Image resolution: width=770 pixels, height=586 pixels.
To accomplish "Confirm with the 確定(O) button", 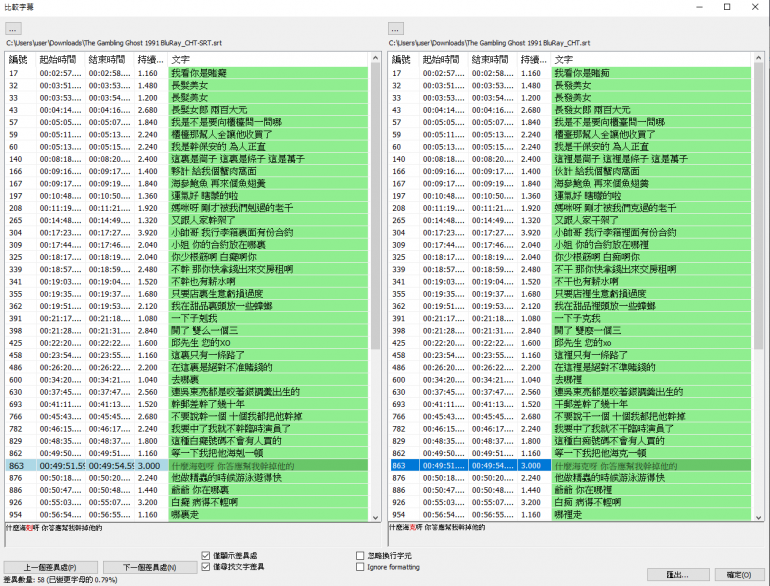I will click(739, 575).
